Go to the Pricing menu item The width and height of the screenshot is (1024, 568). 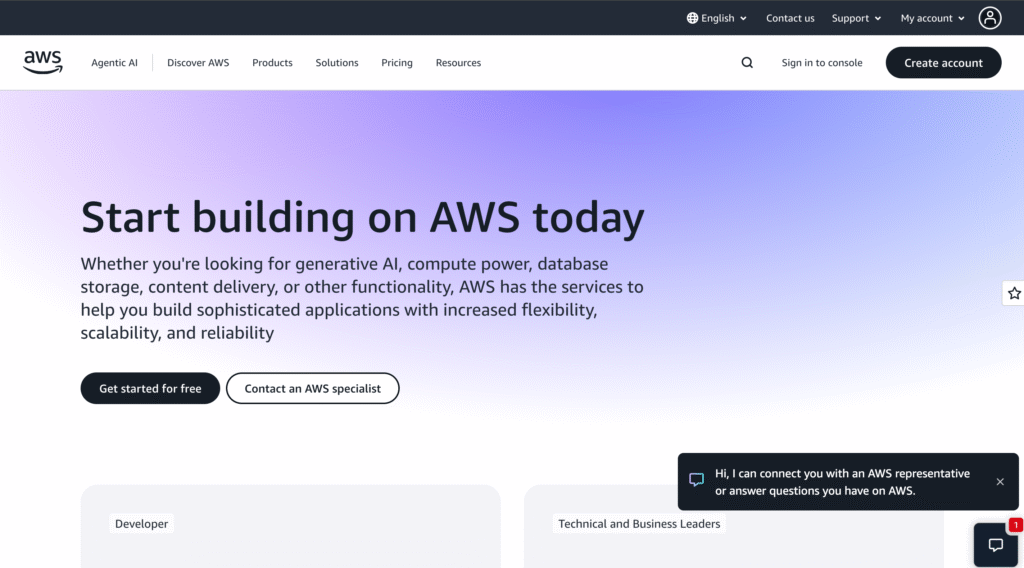click(397, 63)
